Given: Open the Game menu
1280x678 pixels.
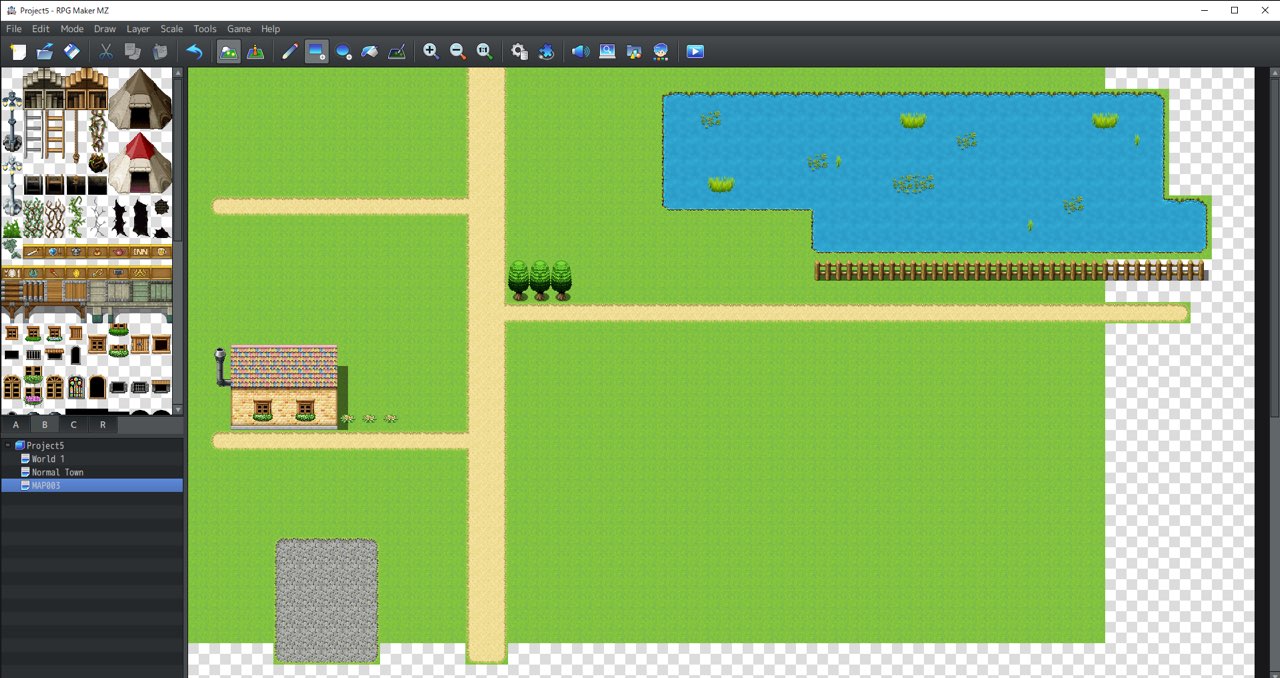Looking at the screenshot, I should point(238,28).
